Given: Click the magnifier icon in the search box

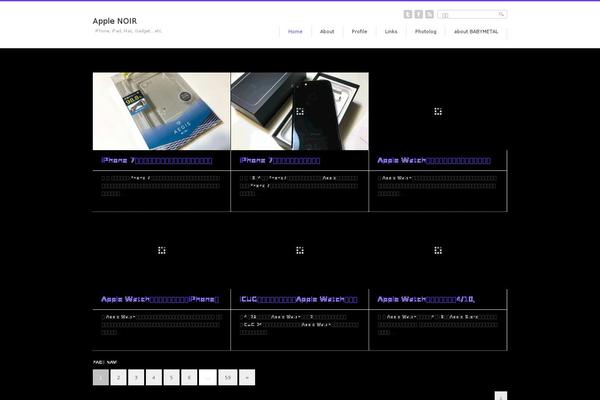Looking at the screenshot, I should click(x=501, y=14).
